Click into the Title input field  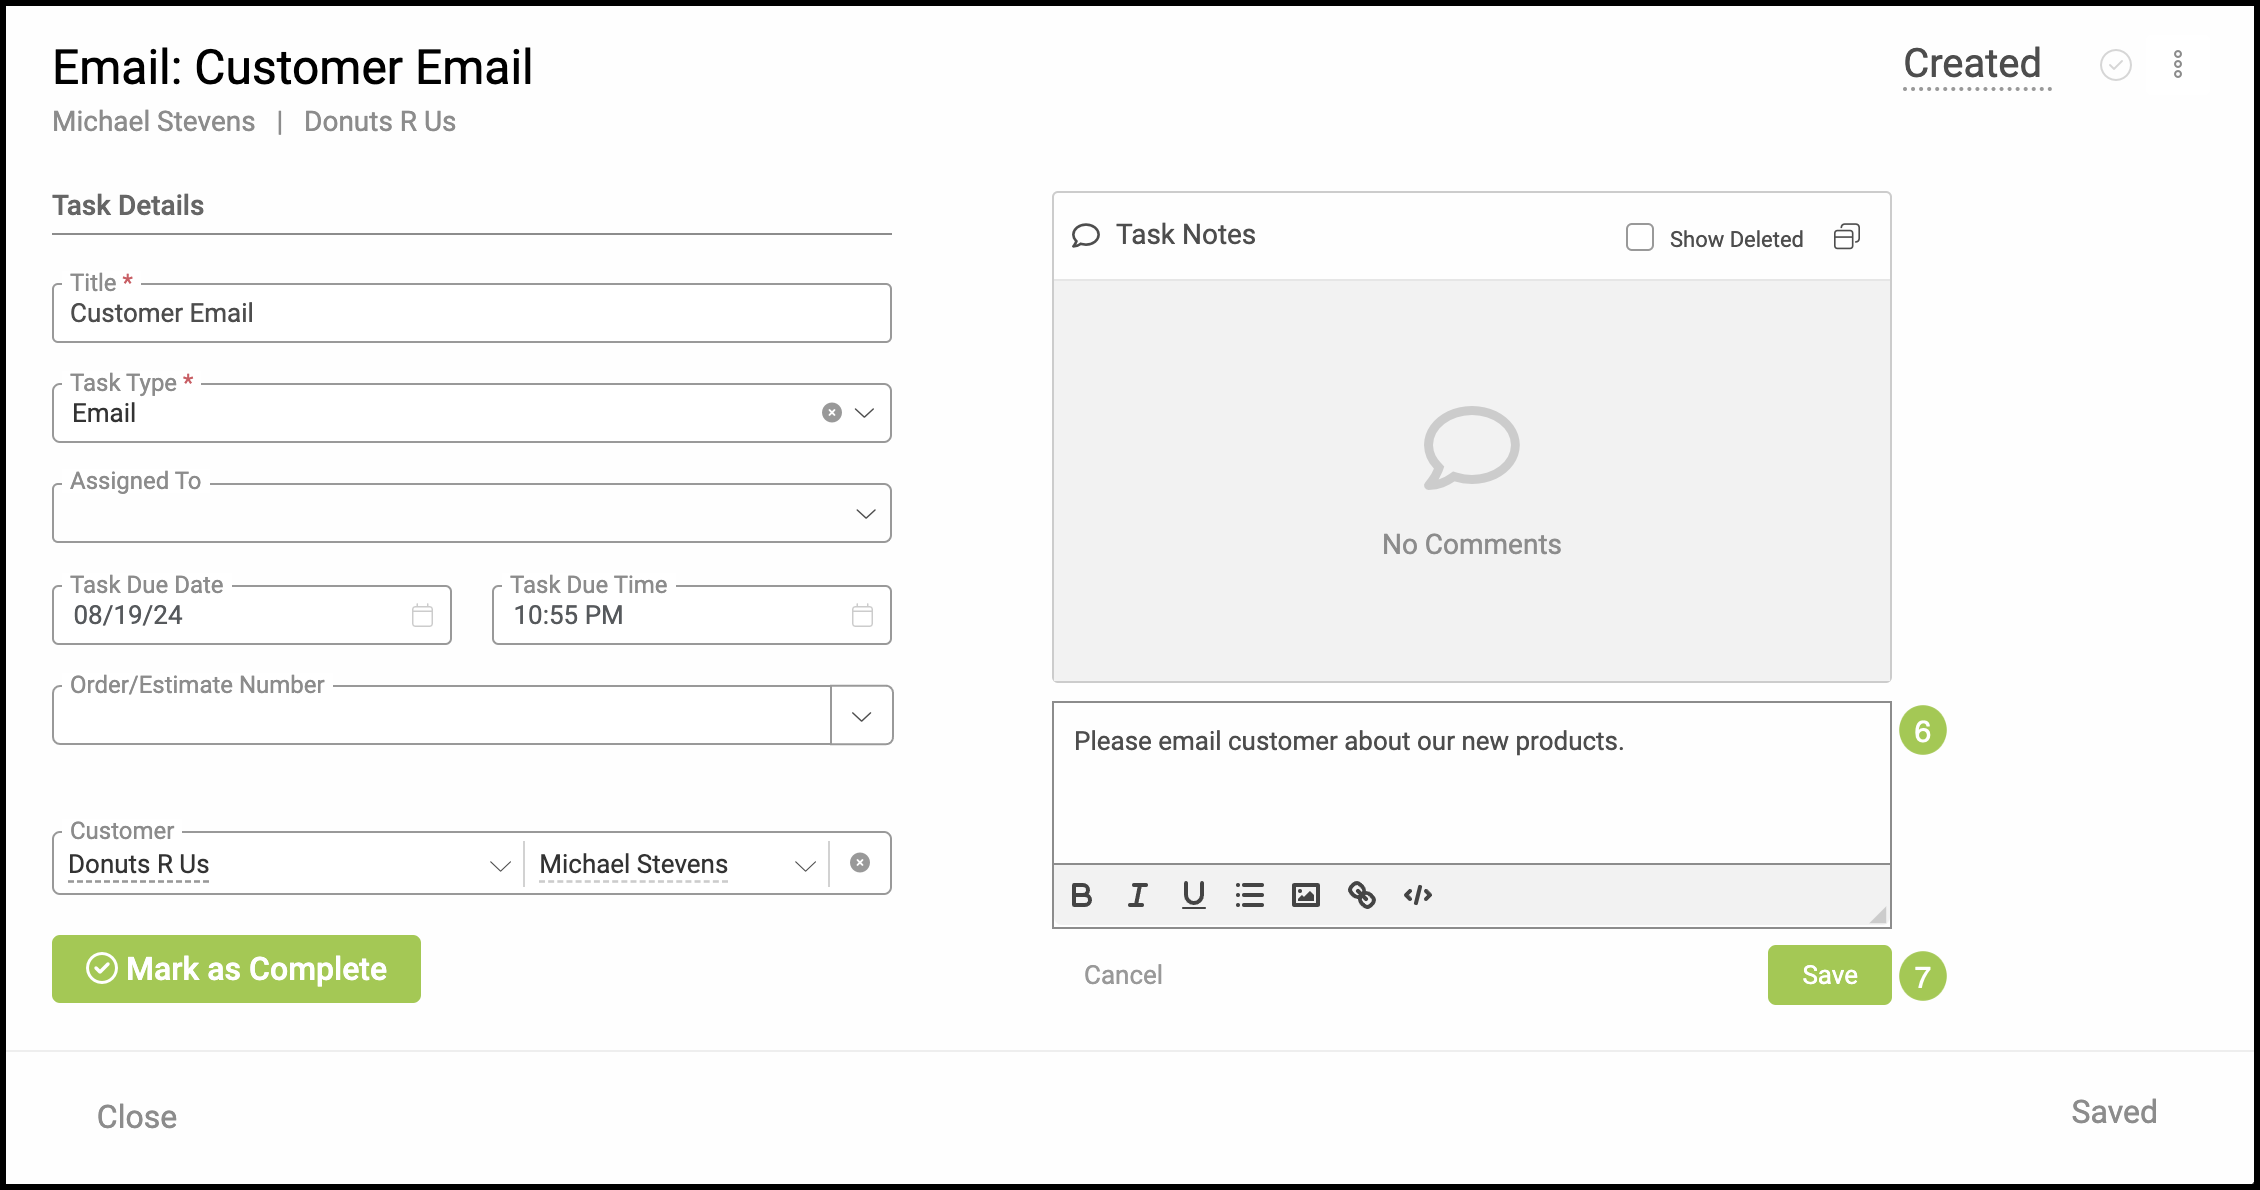pyautogui.click(x=470, y=314)
